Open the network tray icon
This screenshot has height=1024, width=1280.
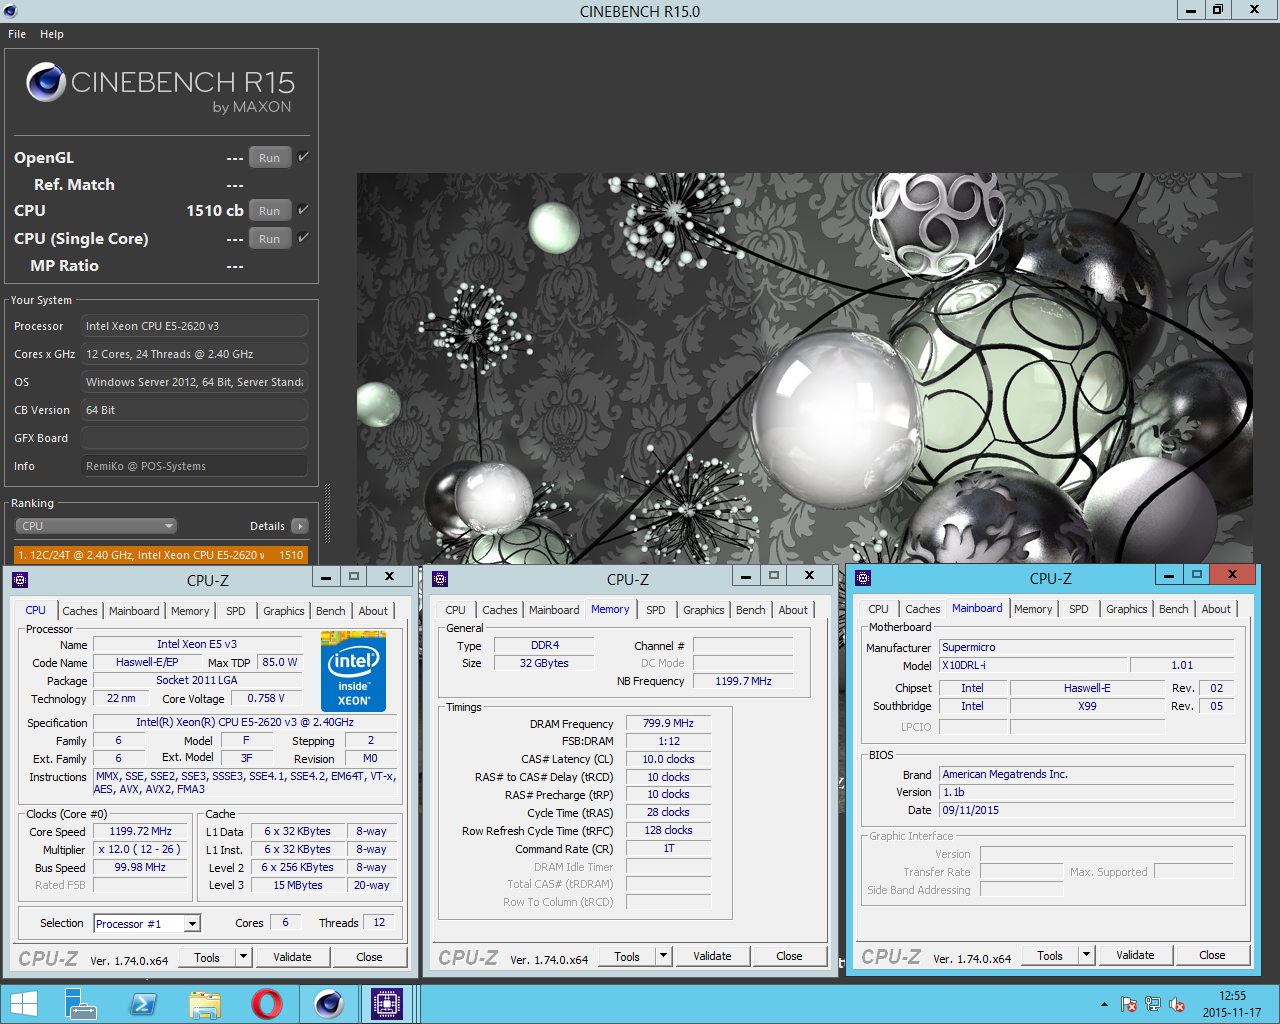[1153, 1004]
